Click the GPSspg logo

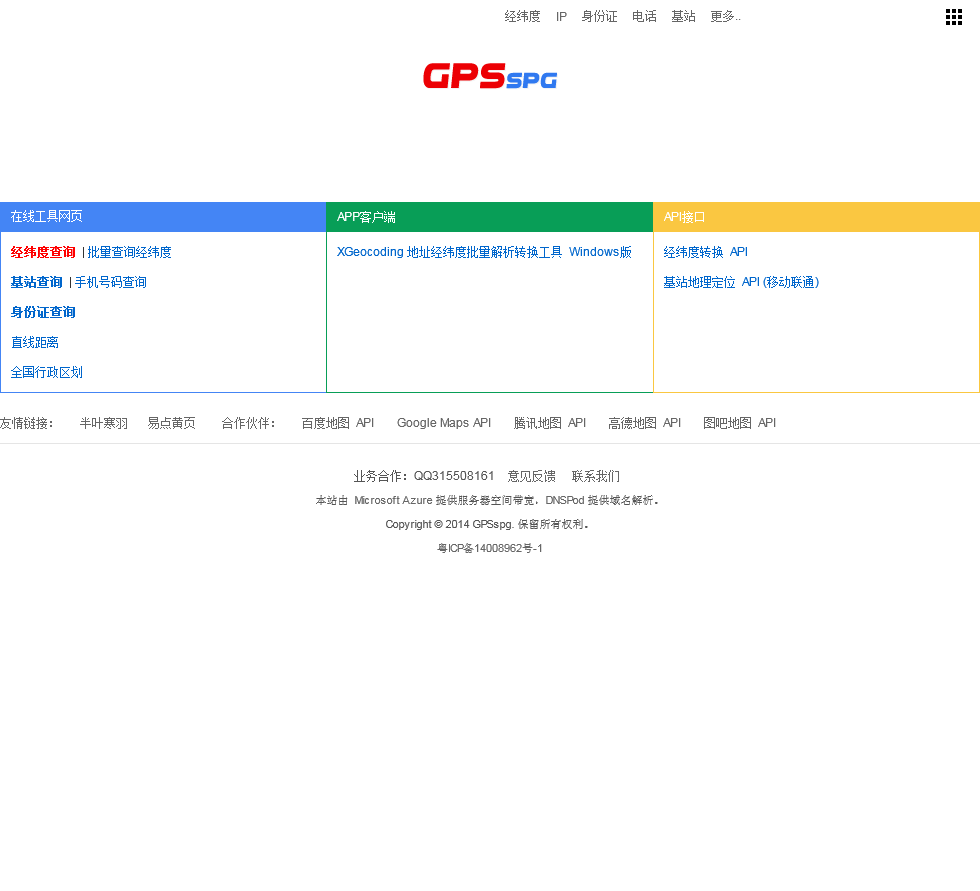pos(490,76)
